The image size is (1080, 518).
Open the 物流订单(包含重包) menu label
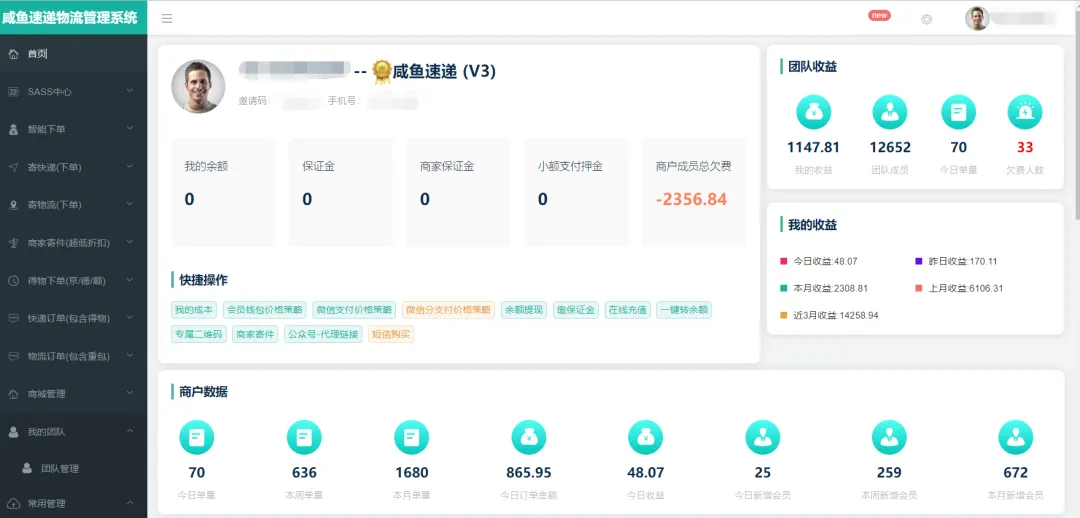pos(68,356)
